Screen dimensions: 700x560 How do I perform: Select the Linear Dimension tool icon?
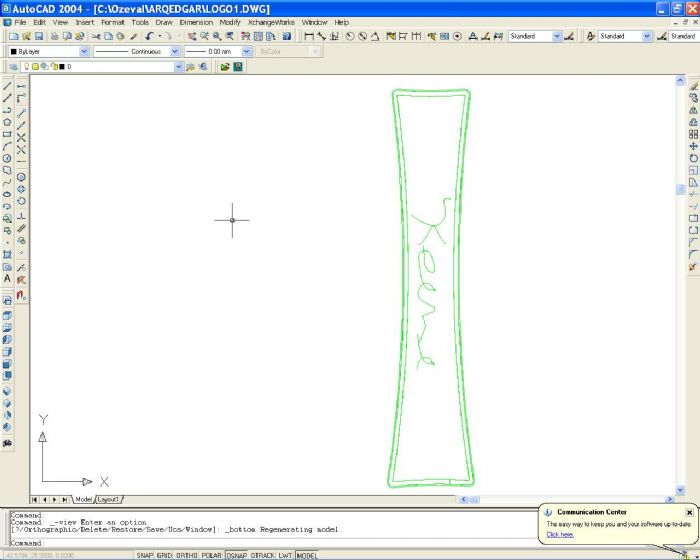coord(308,36)
